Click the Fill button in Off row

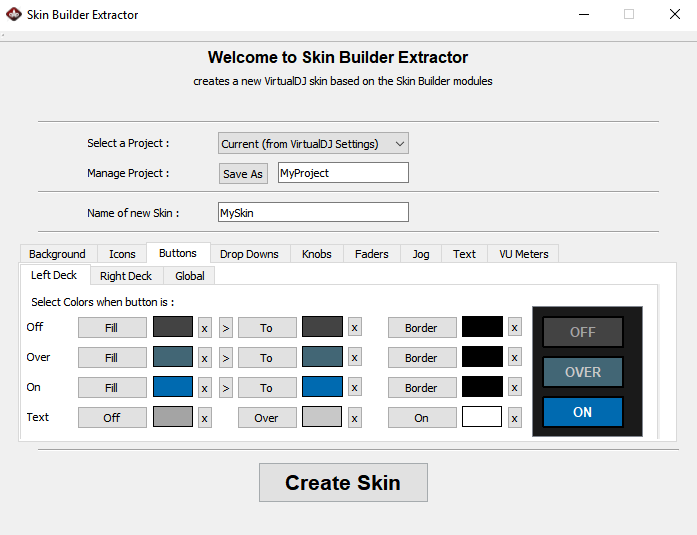click(x=112, y=328)
